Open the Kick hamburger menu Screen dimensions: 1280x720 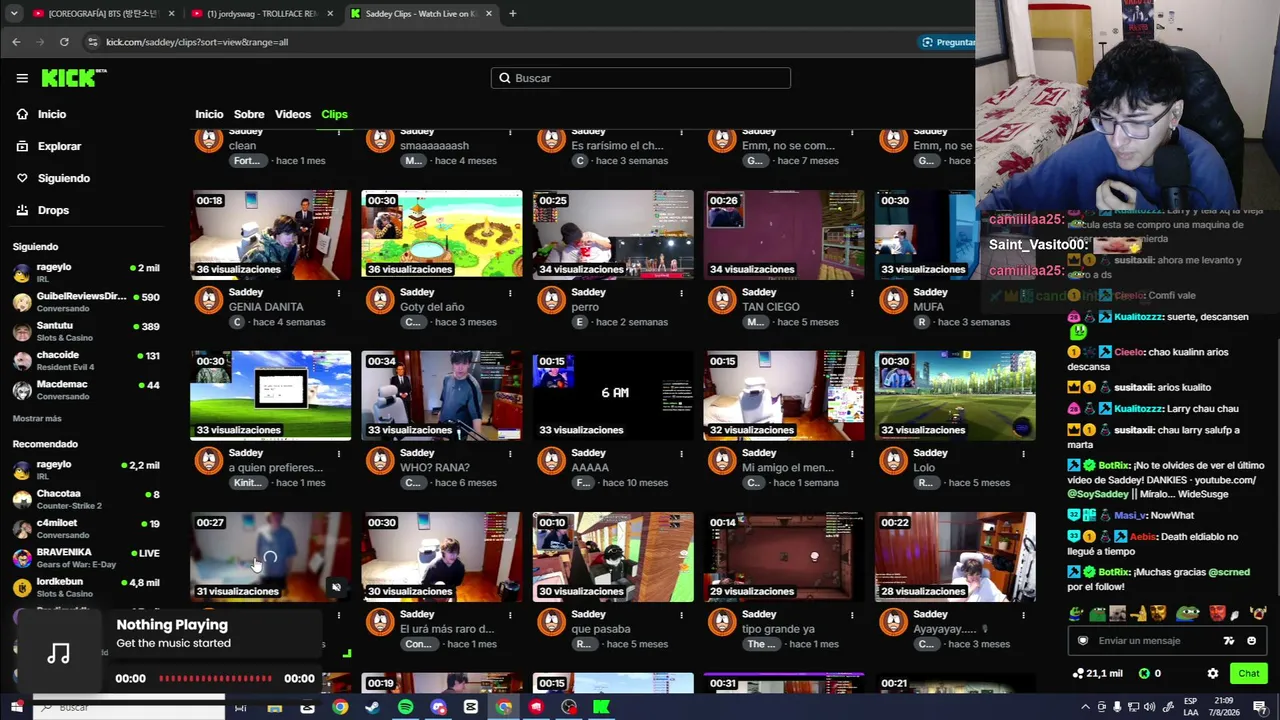point(22,78)
